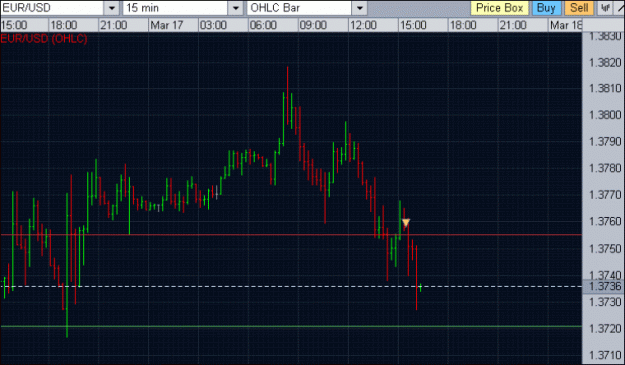Click the blue Buy button
This screenshot has width=625, height=365.
[546, 8]
